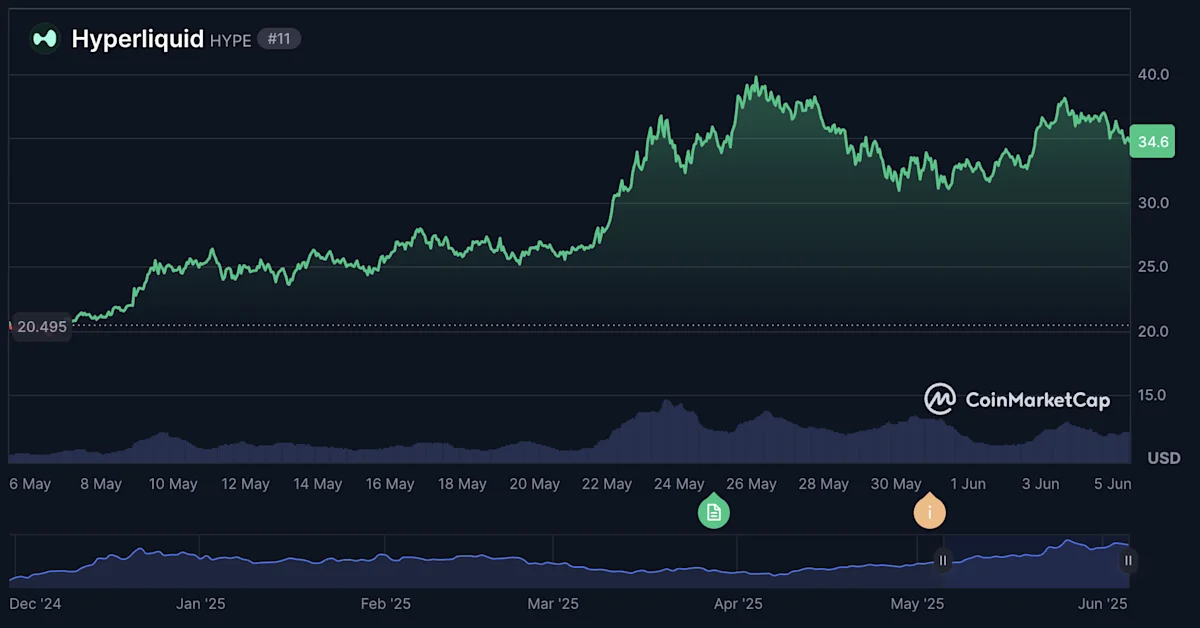
Task: Click Feb '25 on the range navigator
Action: coord(386,604)
